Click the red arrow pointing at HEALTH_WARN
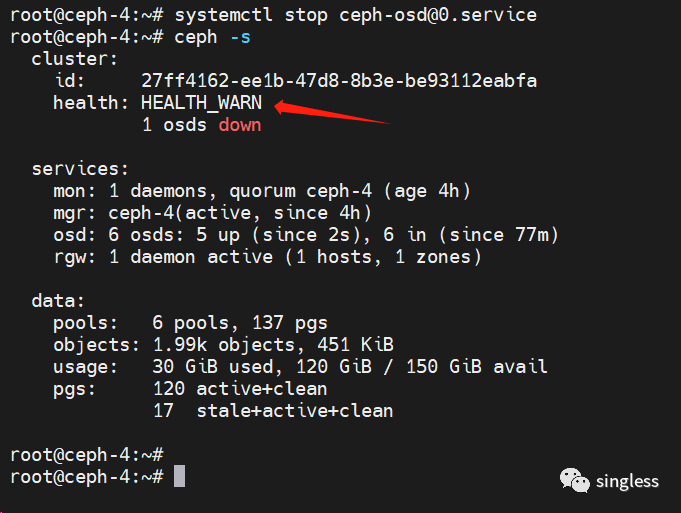681x513 pixels. pyautogui.click(x=330, y=111)
